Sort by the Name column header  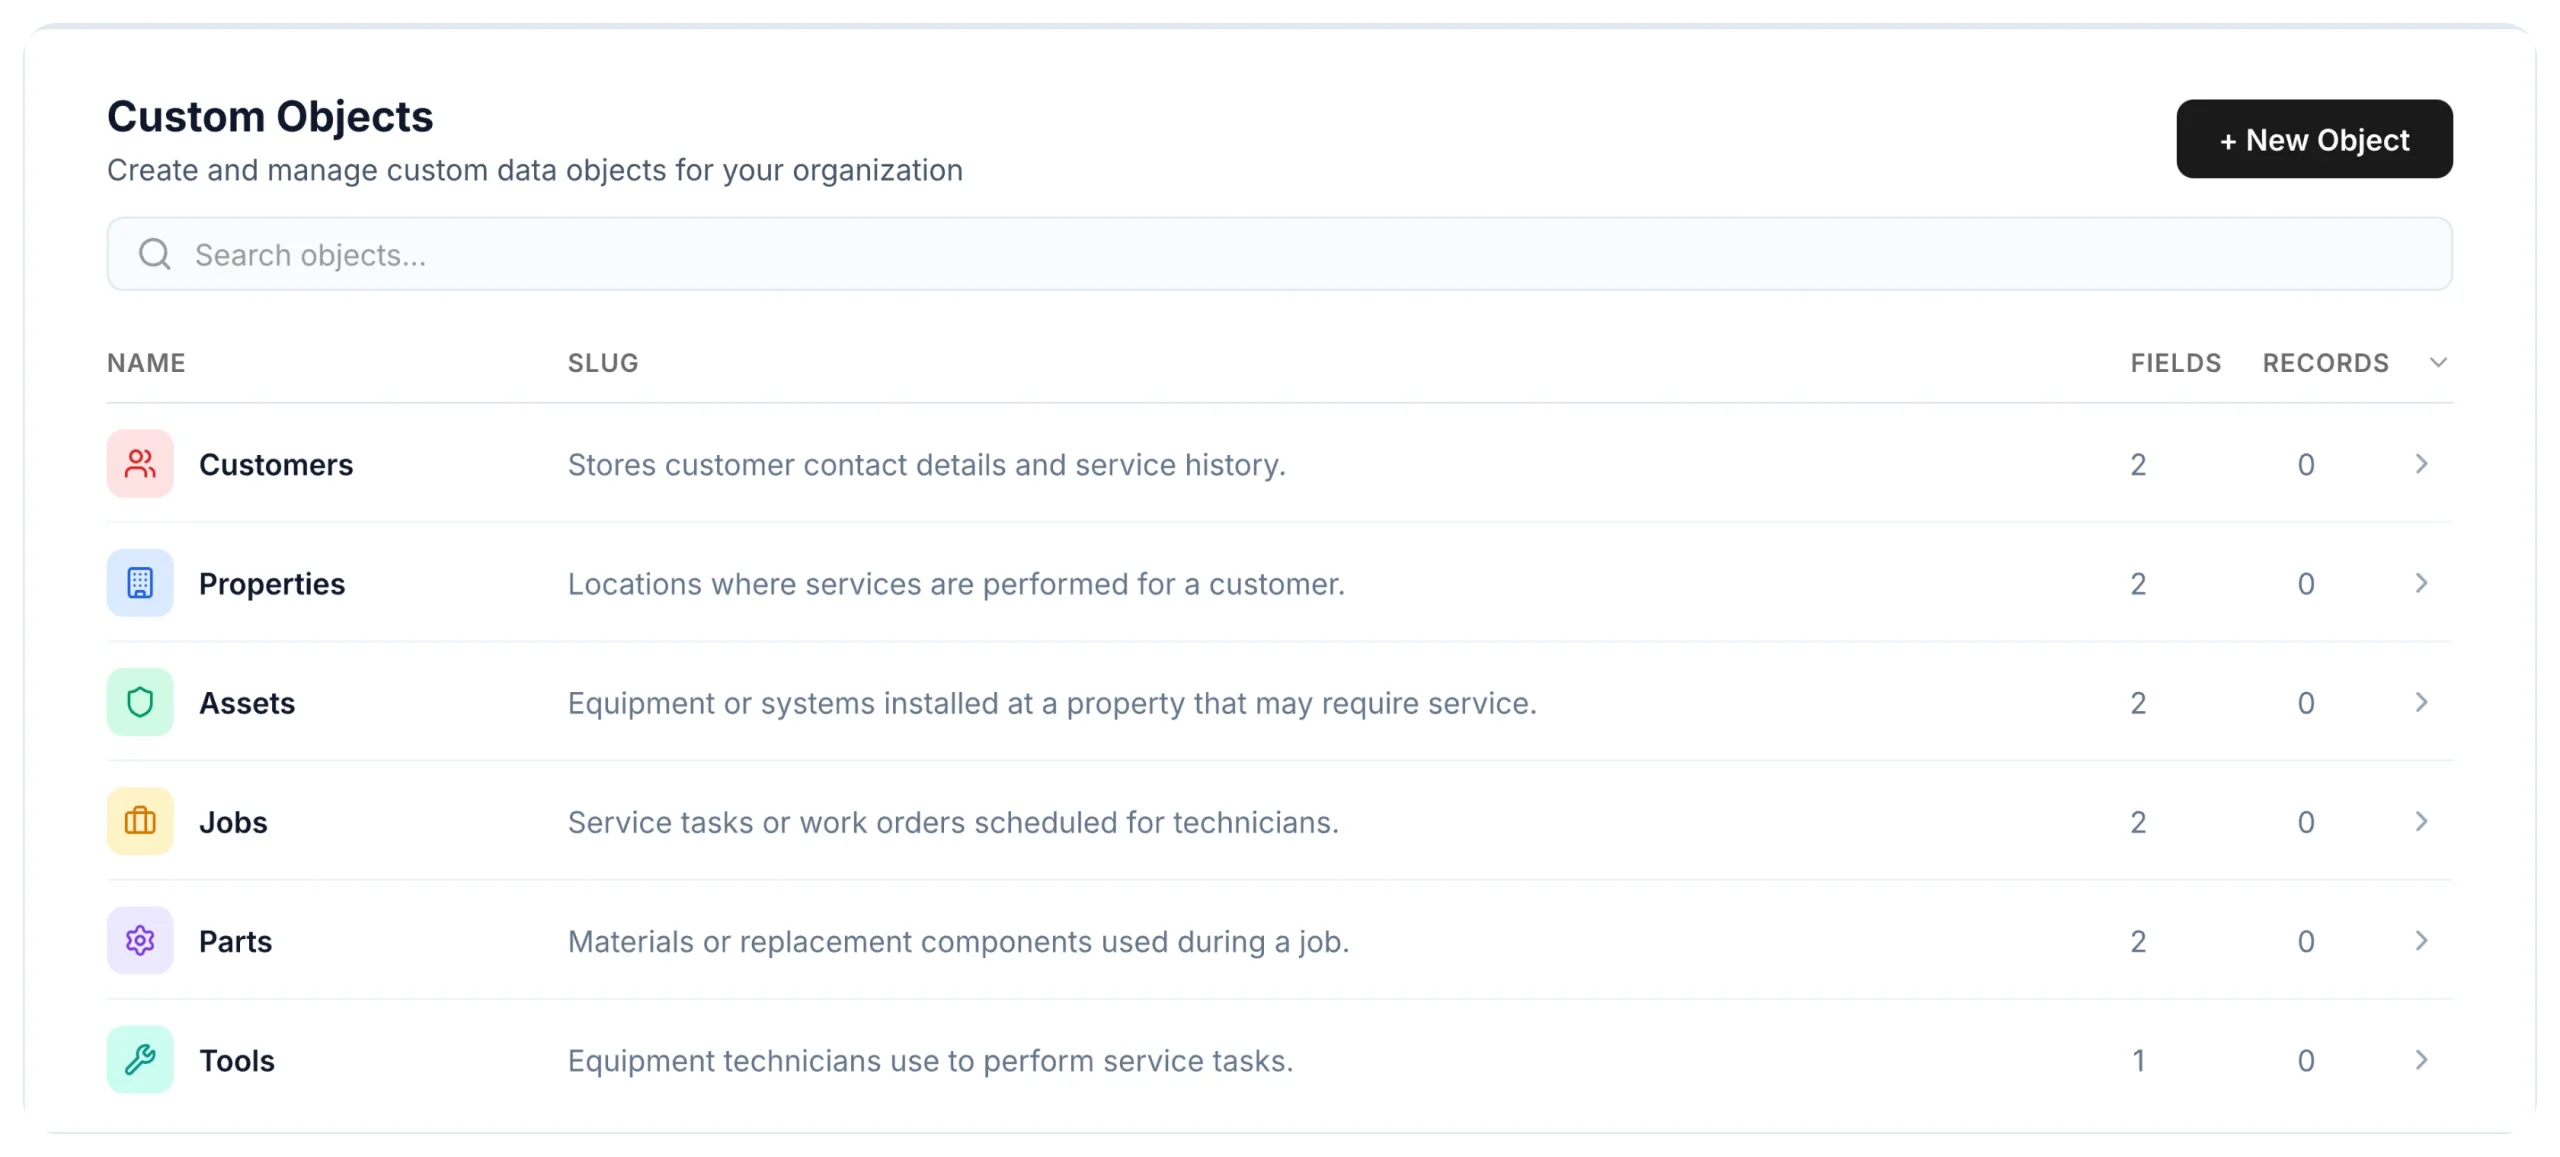pyautogui.click(x=146, y=362)
